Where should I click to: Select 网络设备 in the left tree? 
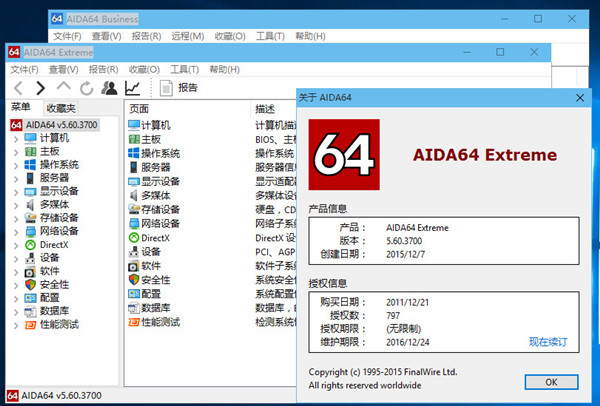pyautogui.click(x=59, y=231)
